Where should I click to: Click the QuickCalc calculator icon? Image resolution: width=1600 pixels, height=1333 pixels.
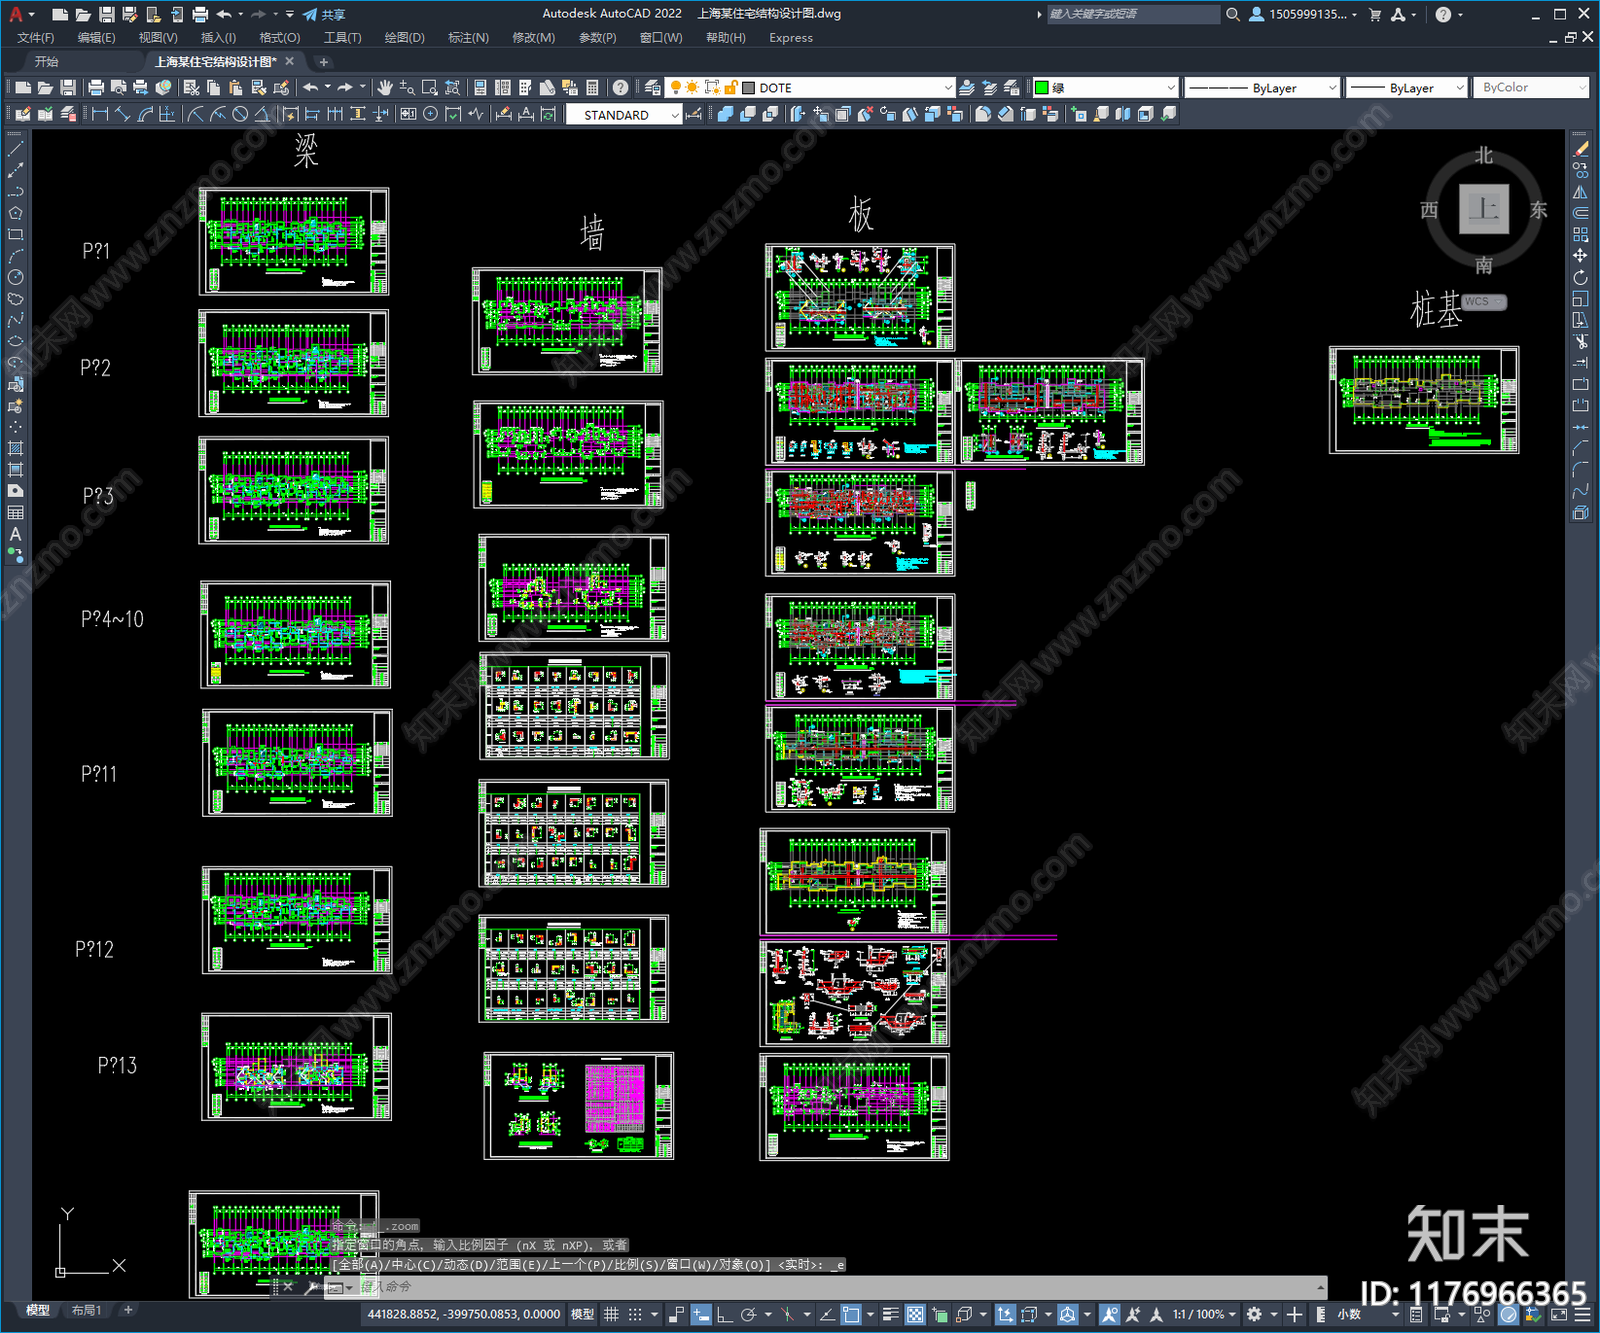593,88
